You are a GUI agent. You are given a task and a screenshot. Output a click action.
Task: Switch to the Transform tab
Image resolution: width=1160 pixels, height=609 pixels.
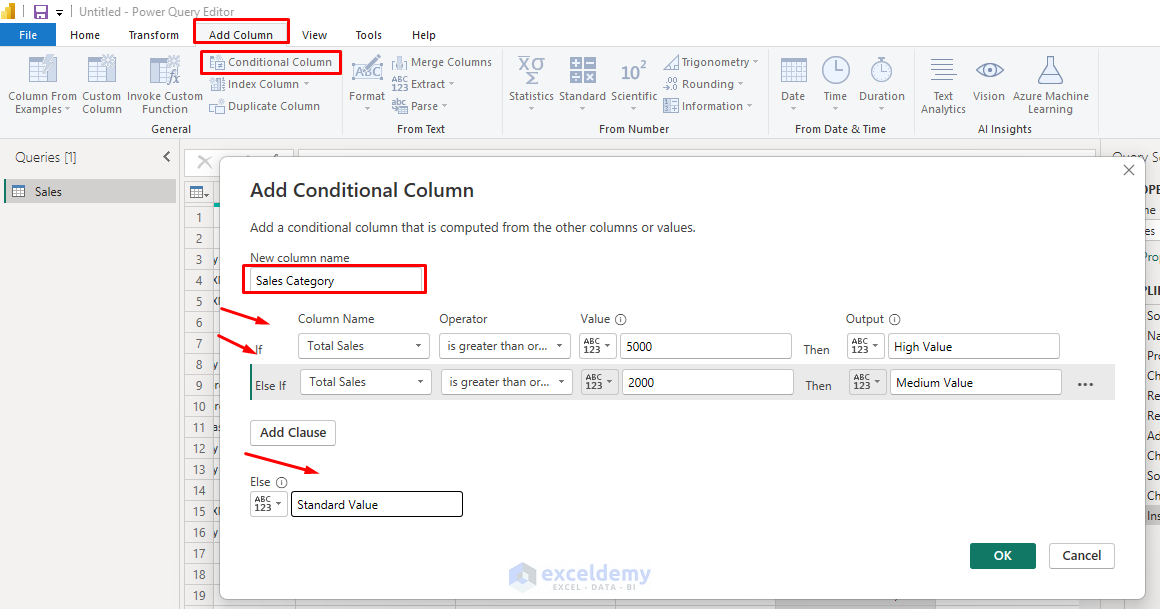point(154,35)
